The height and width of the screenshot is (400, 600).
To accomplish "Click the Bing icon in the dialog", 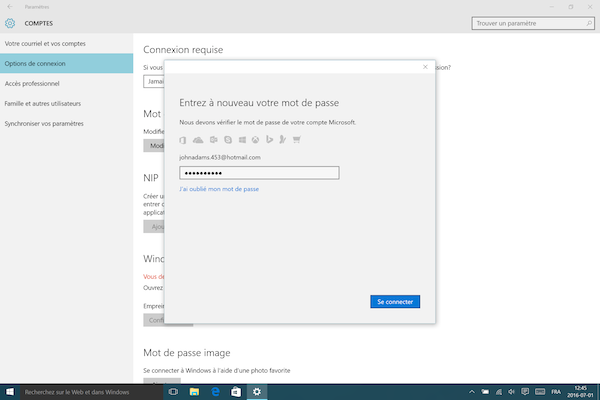I will point(269,140).
